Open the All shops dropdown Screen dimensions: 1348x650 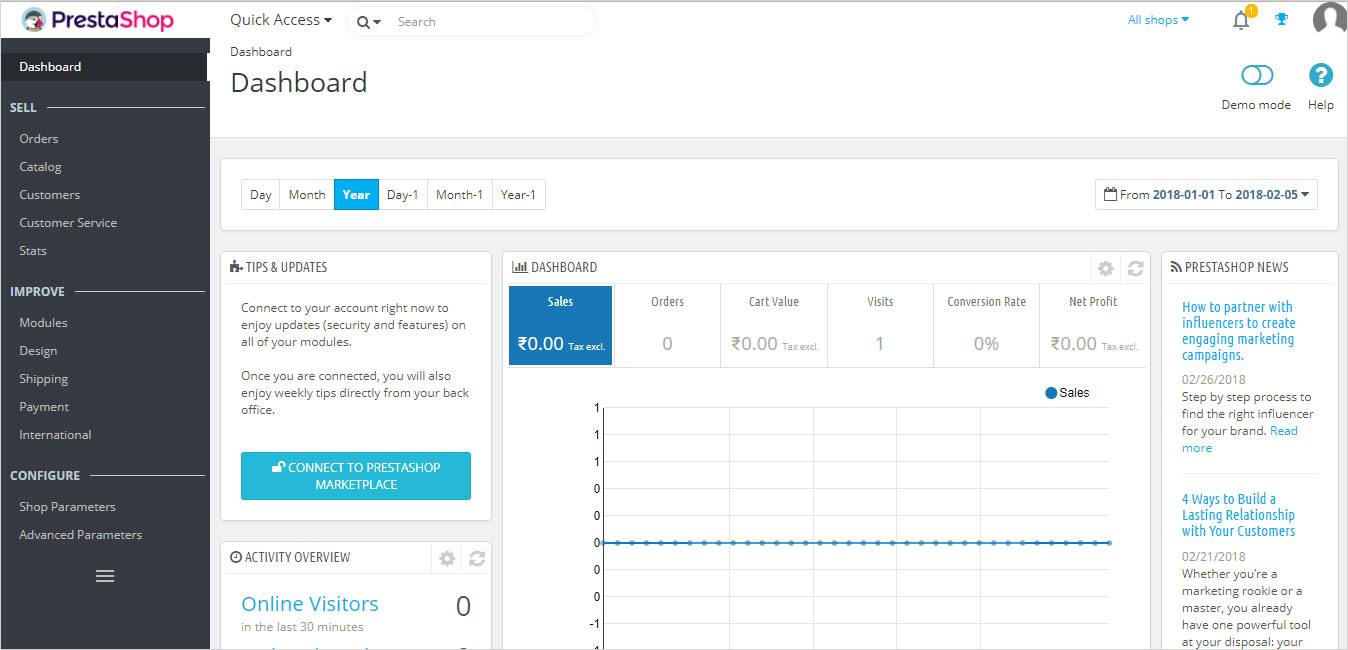[x=1158, y=20]
